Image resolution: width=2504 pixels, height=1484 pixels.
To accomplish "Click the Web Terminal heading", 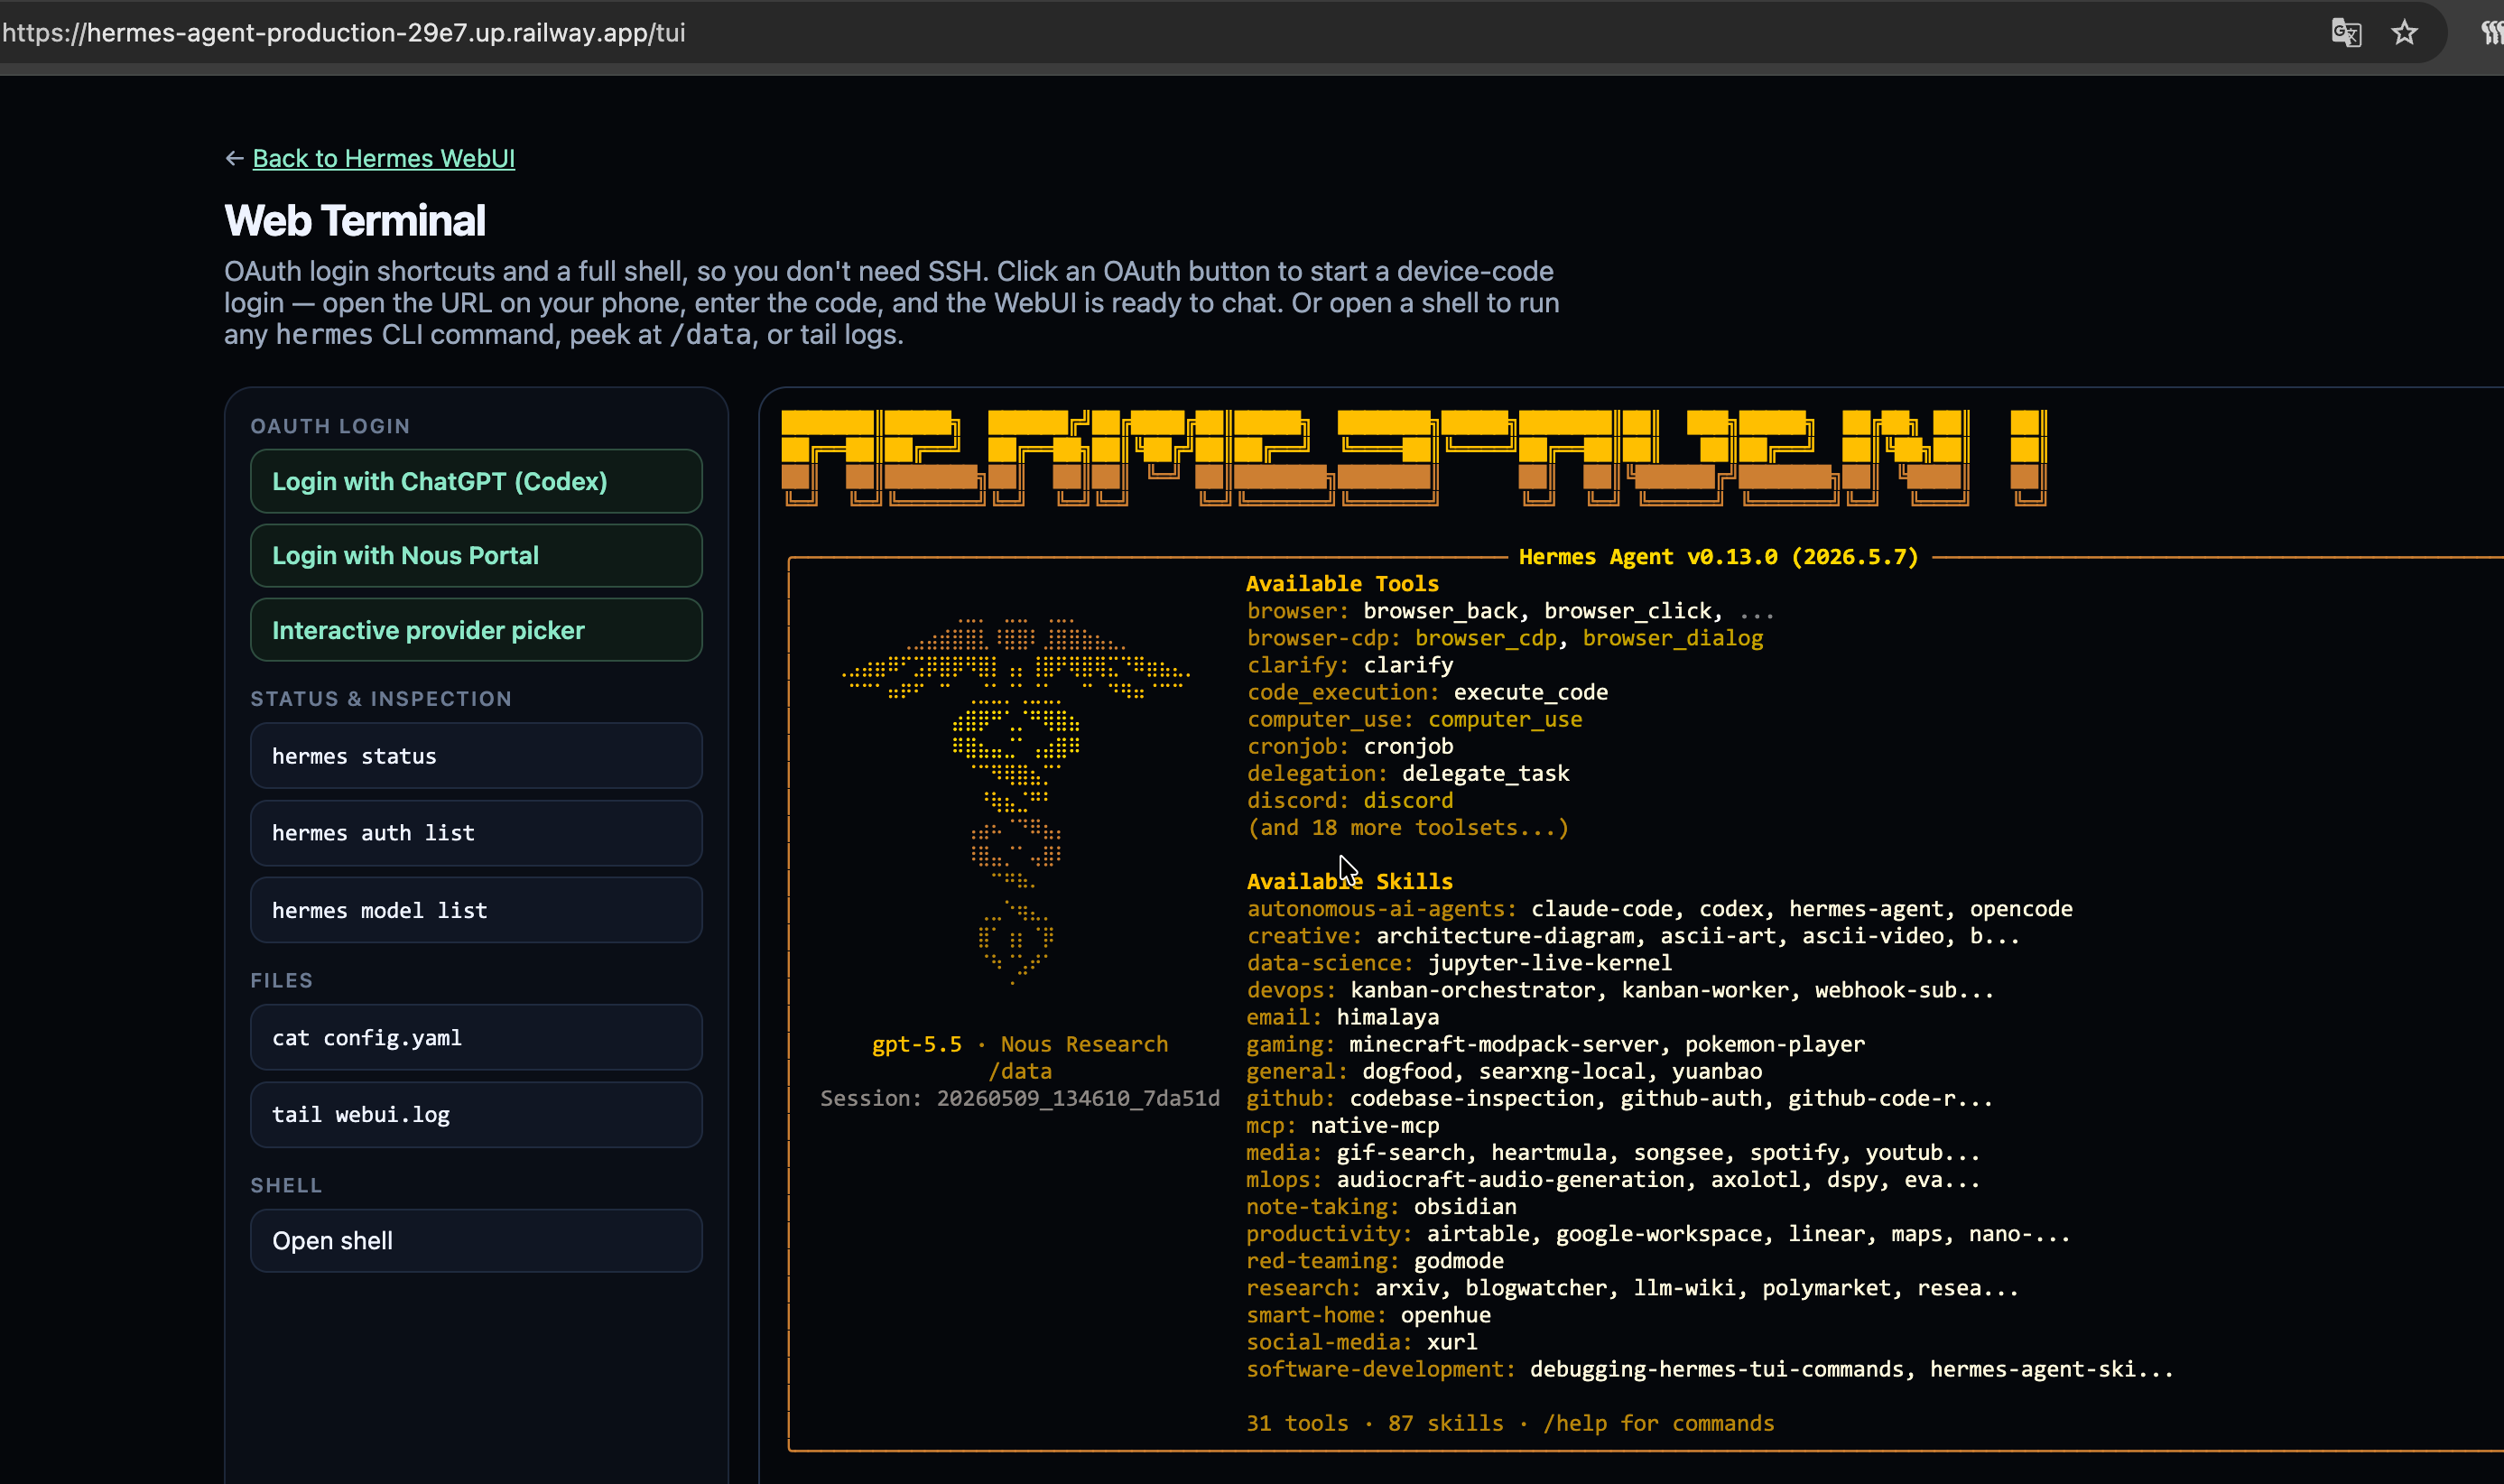I will click(355, 221).
